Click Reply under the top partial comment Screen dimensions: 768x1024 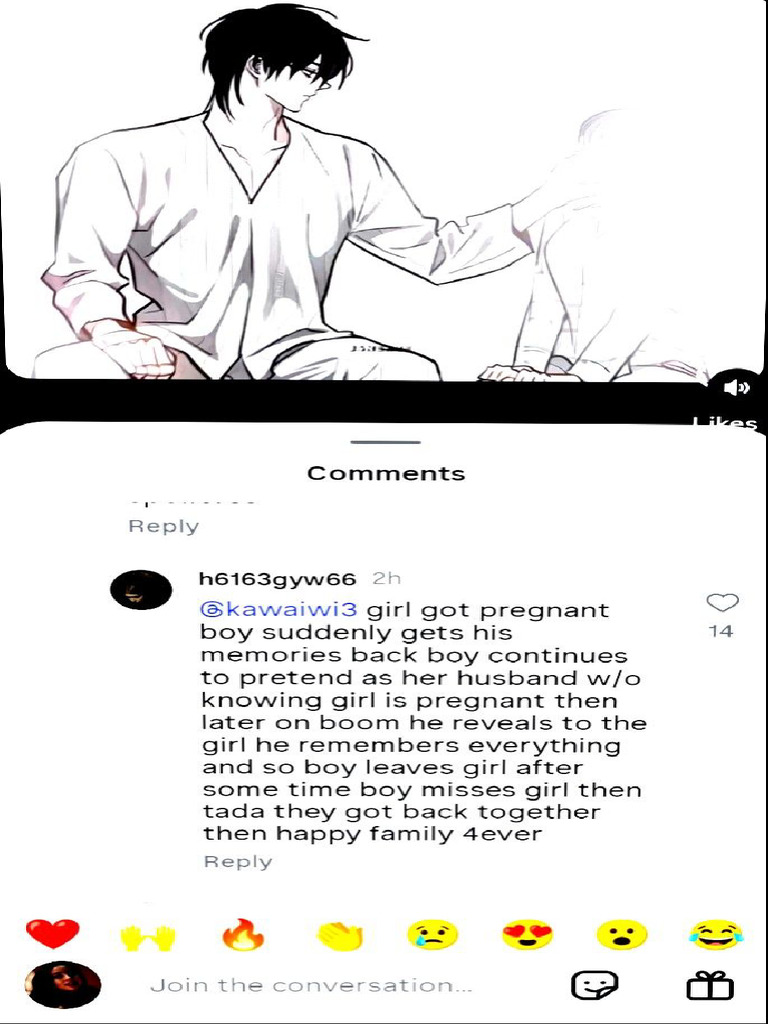(x=164, y=526)
